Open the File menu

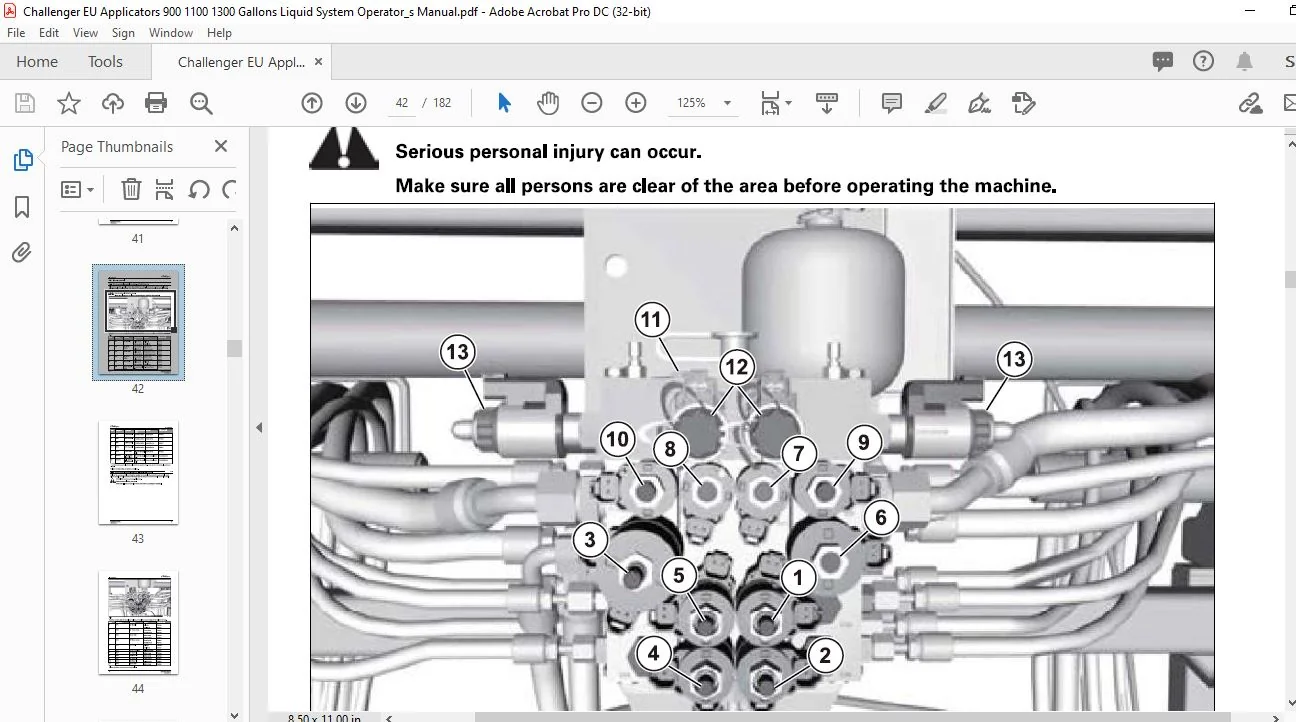coord(16,32)
